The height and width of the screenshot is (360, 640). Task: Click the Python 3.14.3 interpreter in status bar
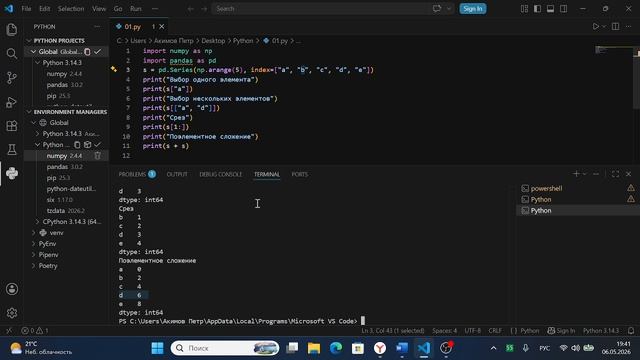coord(601,331)
